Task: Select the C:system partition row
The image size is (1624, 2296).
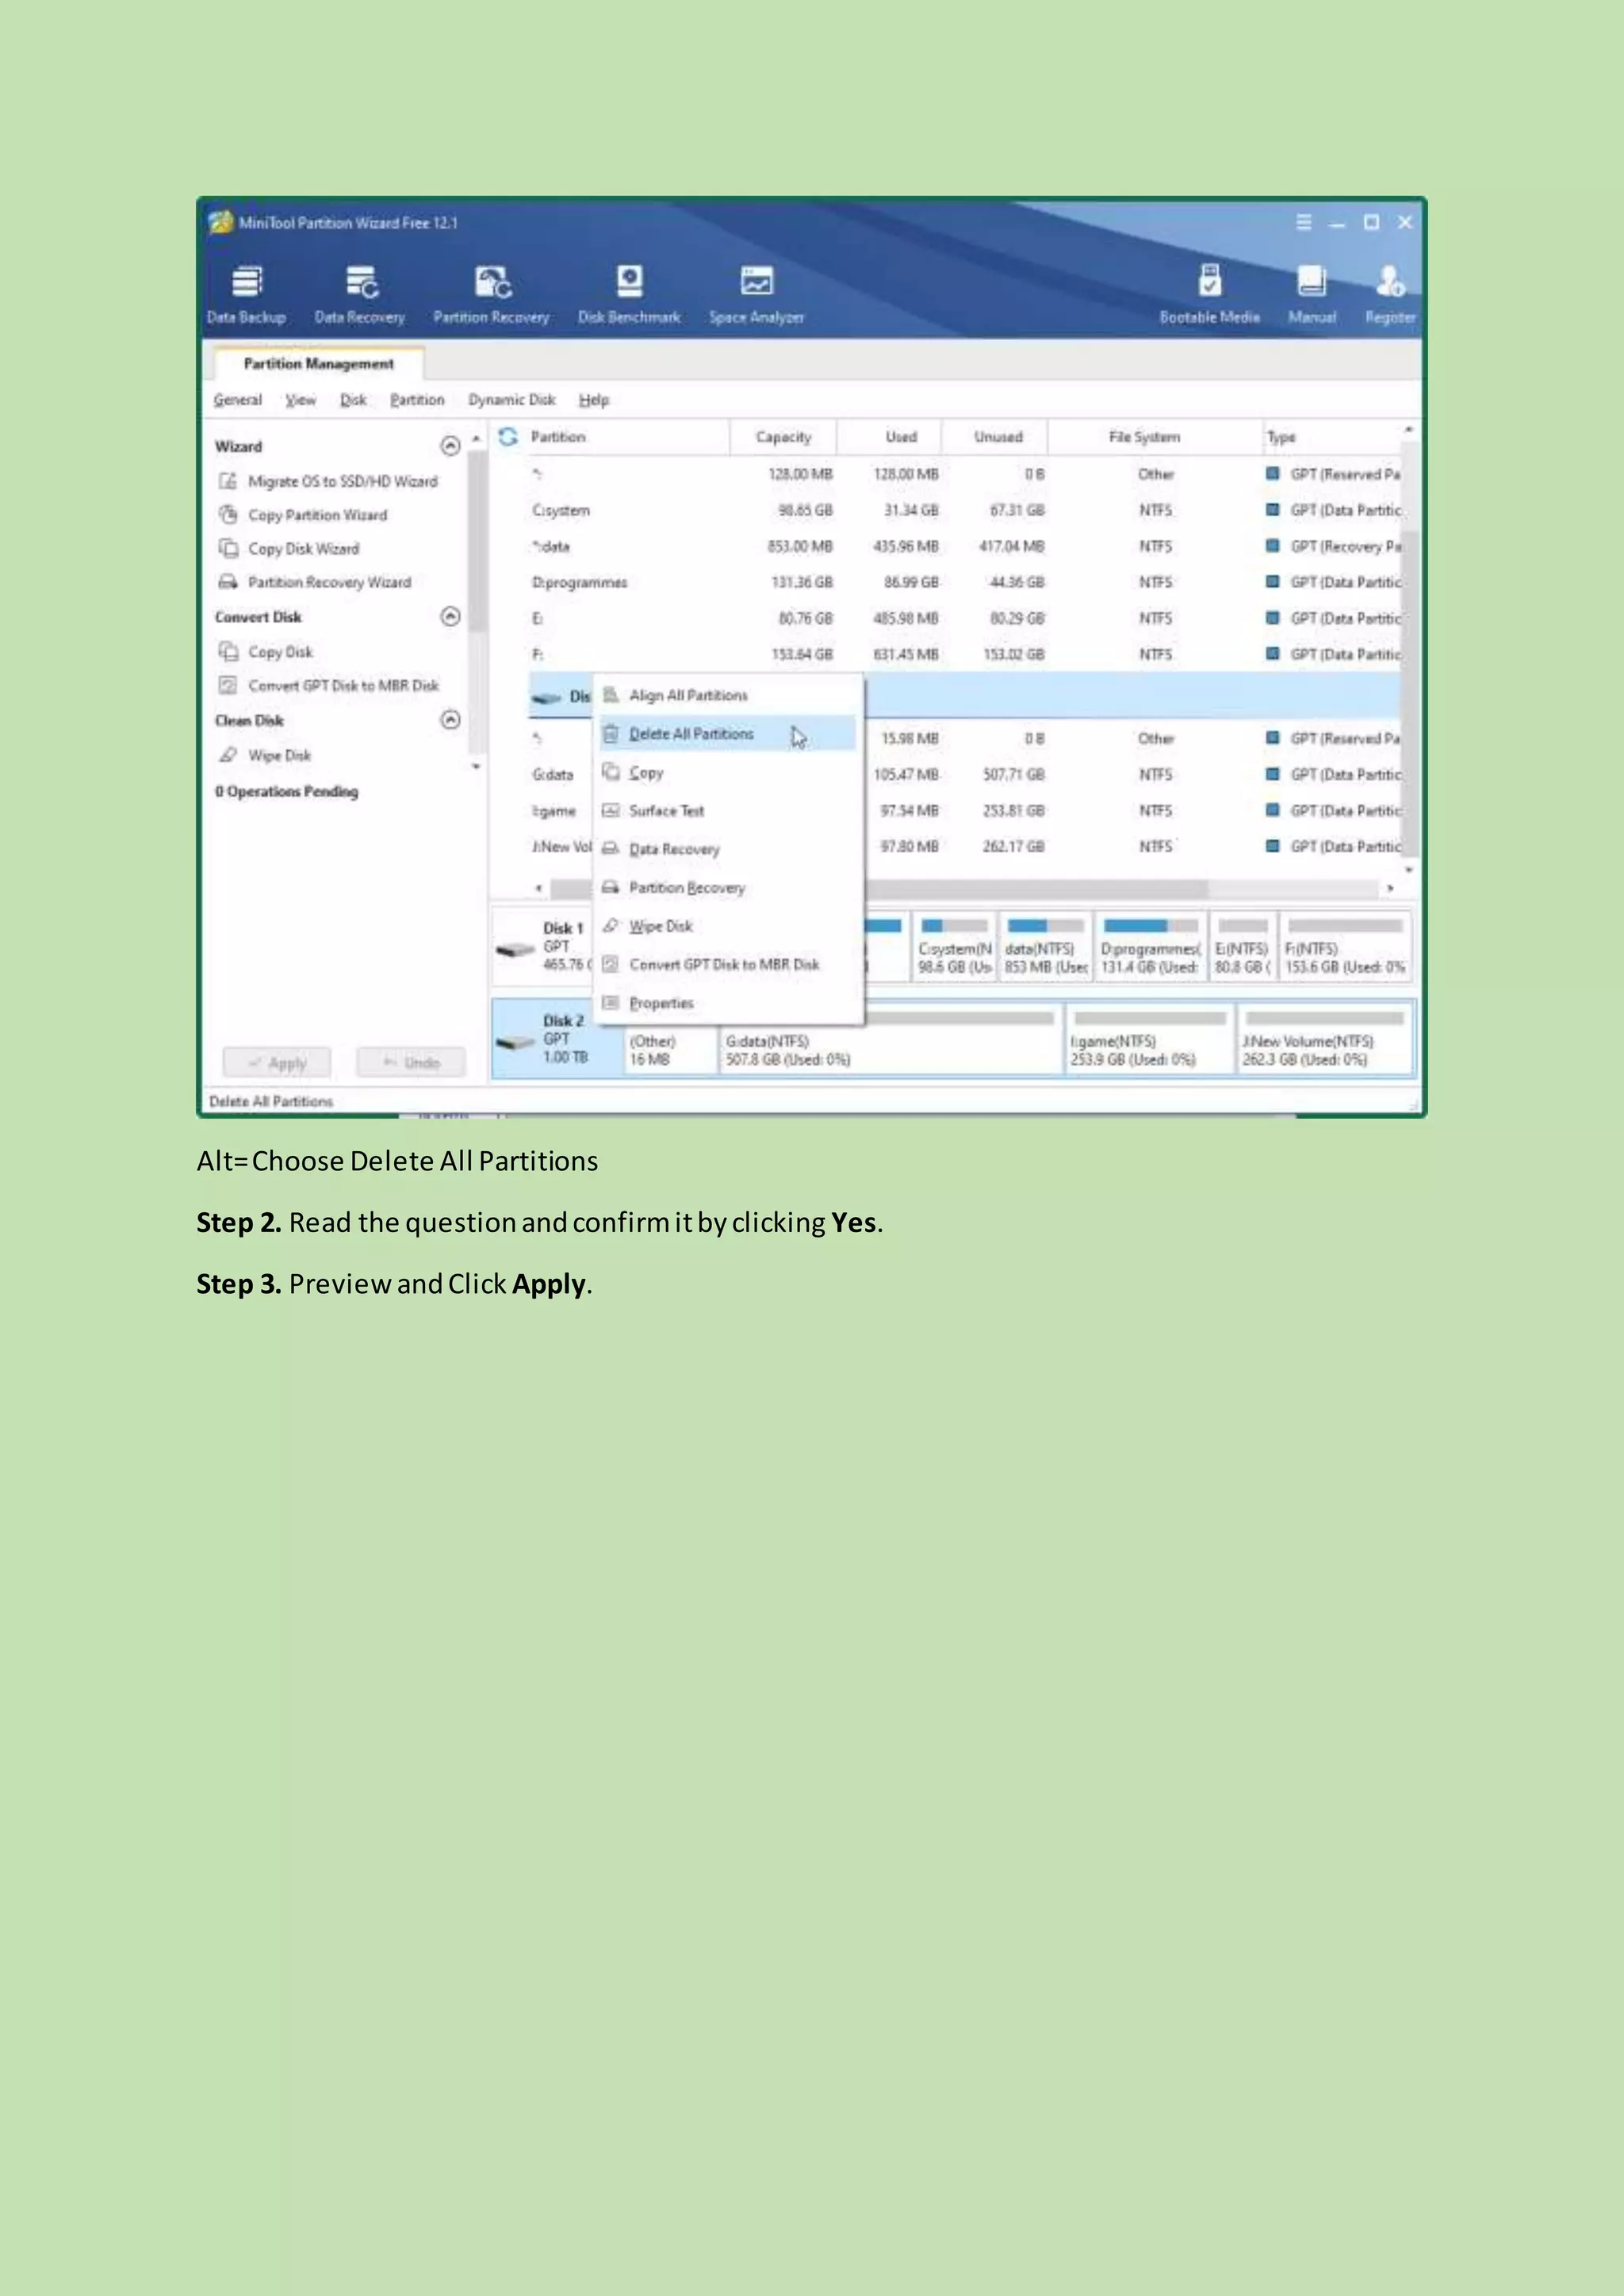Action: click(965, 510)
